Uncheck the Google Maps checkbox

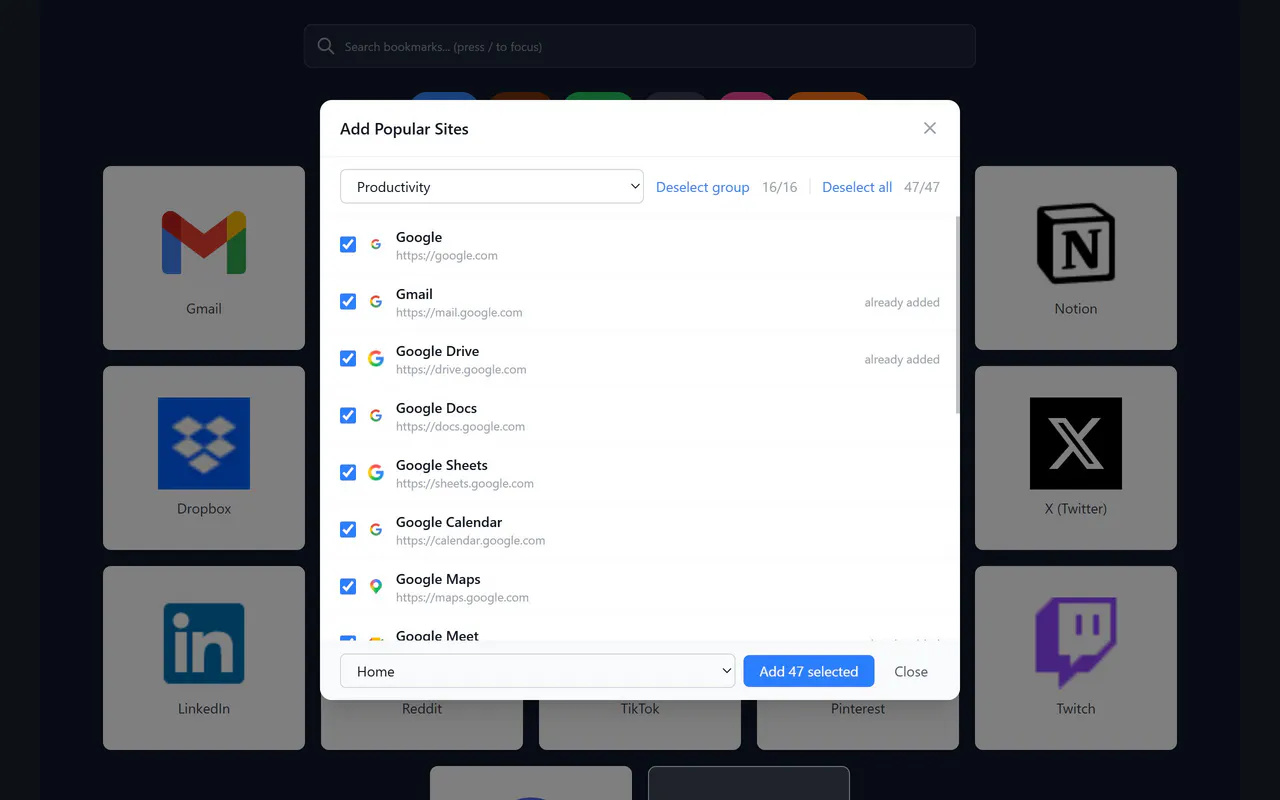tap(348, 586)
